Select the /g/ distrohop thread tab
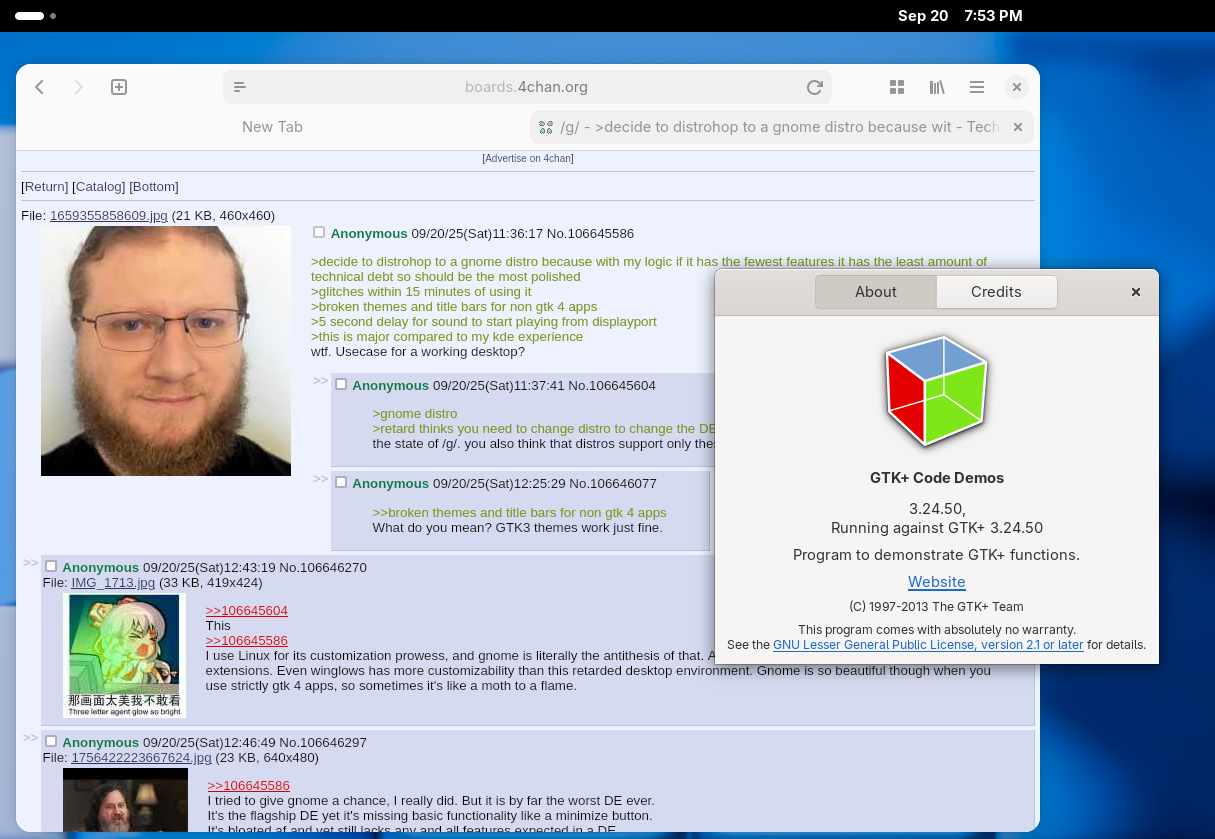This screenshot has width=1215, height=839. tap(781, 127)
